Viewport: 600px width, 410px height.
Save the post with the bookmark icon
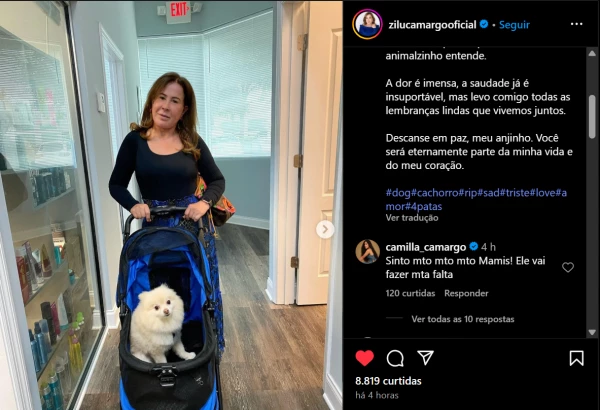[576, 358]
